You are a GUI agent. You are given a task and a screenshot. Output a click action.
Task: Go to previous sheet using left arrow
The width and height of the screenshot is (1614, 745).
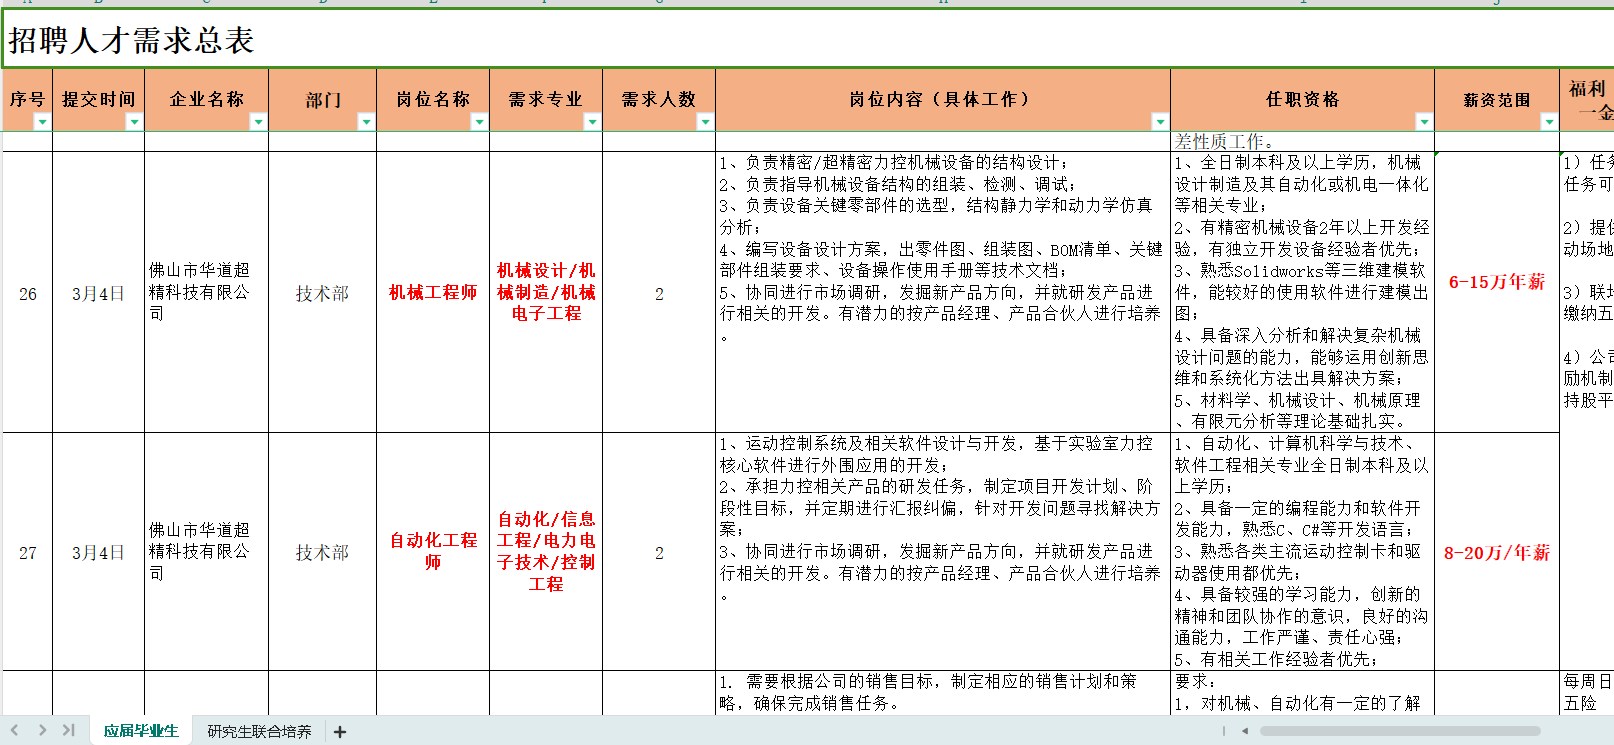(15, 731)
